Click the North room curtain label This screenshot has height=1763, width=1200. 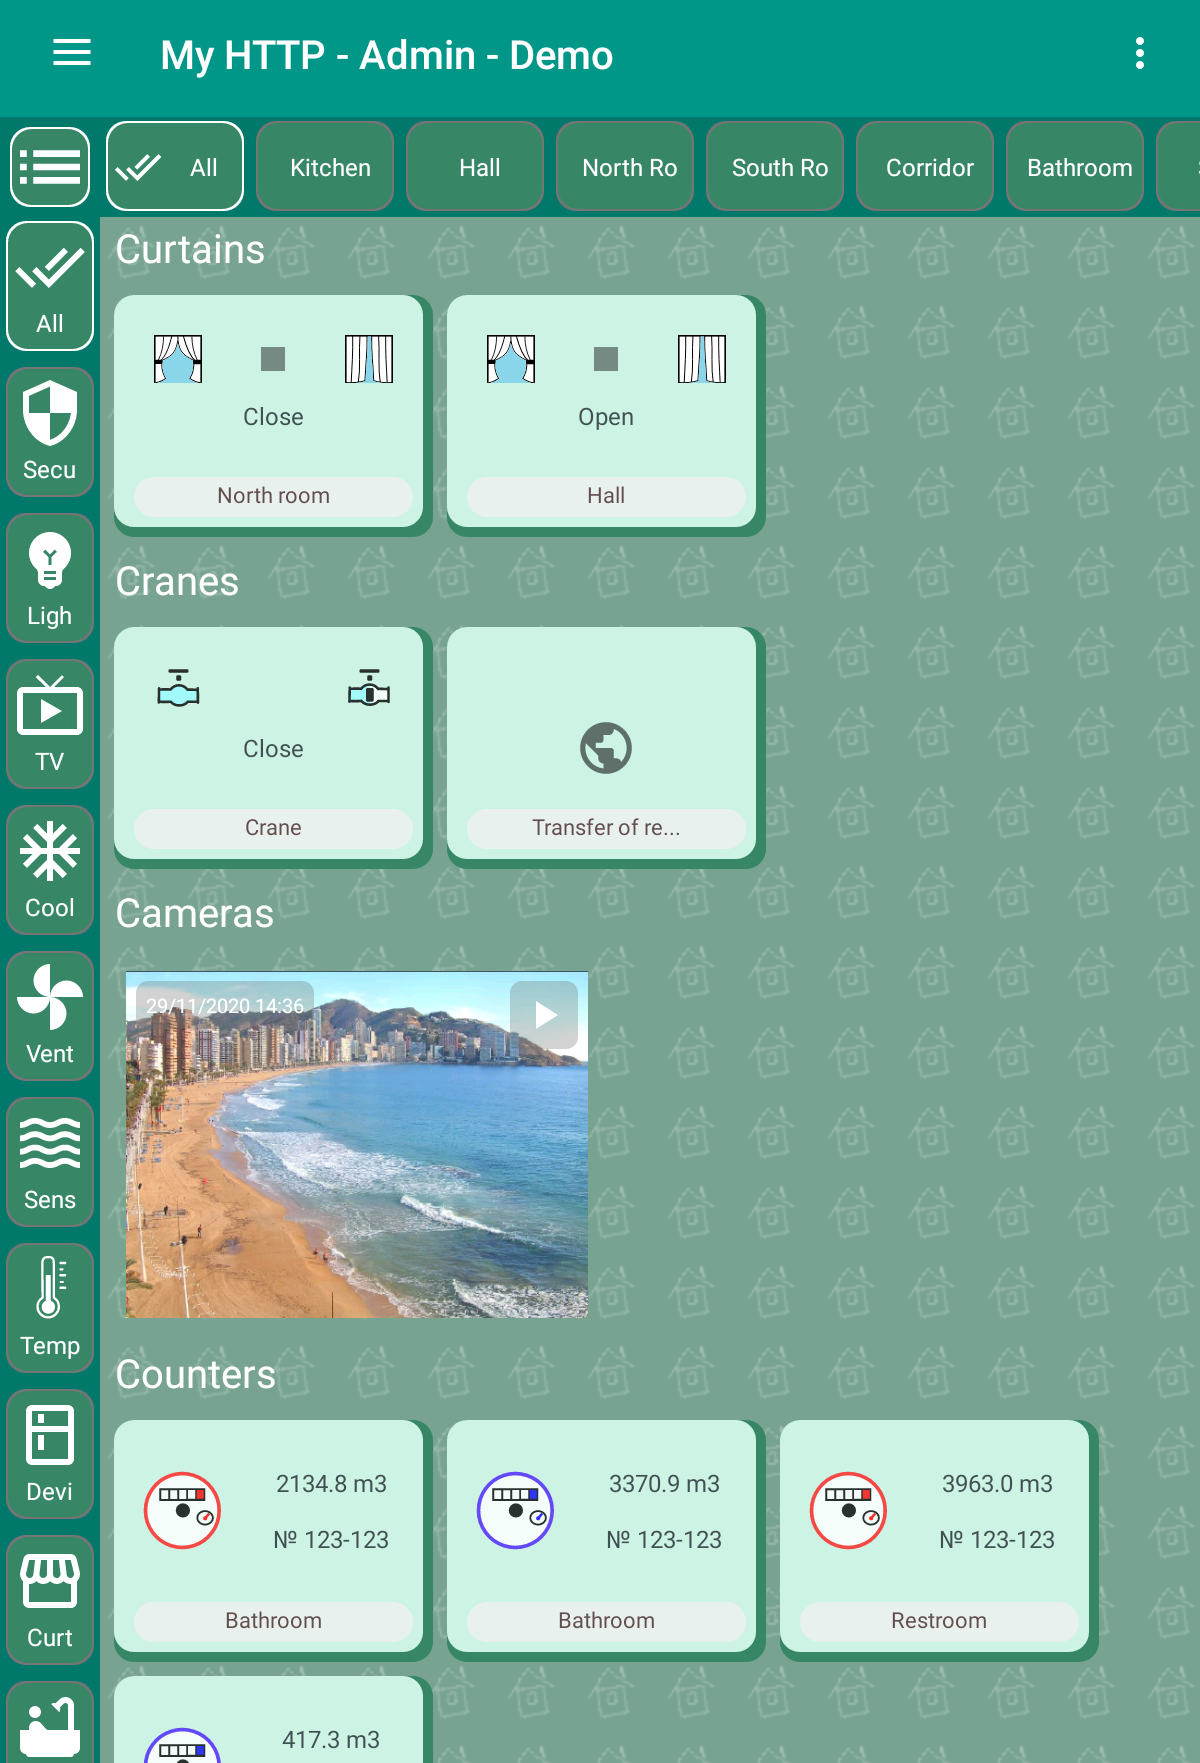273,496
